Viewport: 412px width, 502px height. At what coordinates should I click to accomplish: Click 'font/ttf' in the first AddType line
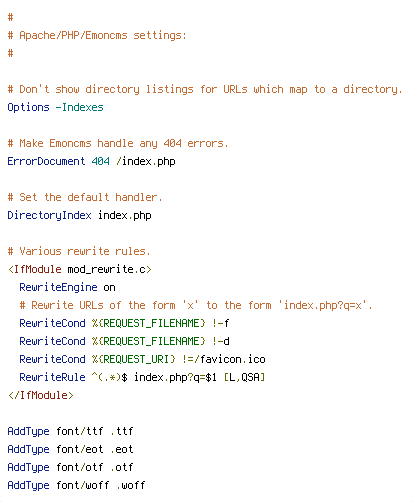coord(80,431)
